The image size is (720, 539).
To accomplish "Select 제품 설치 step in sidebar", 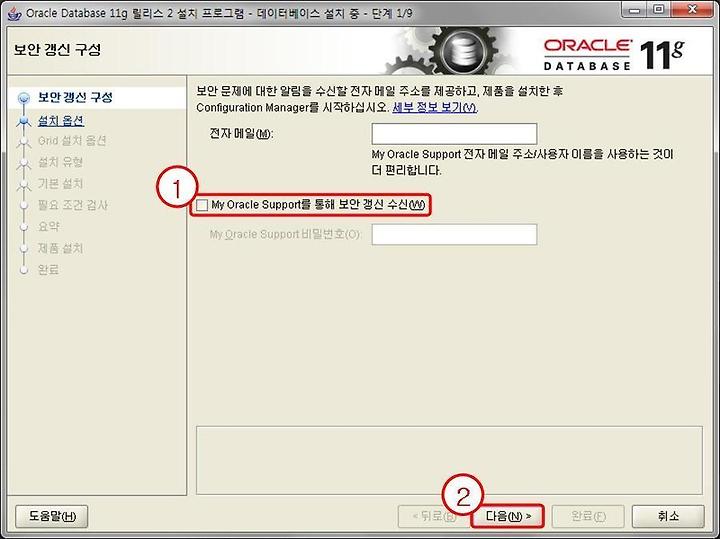I will point(60,248).
